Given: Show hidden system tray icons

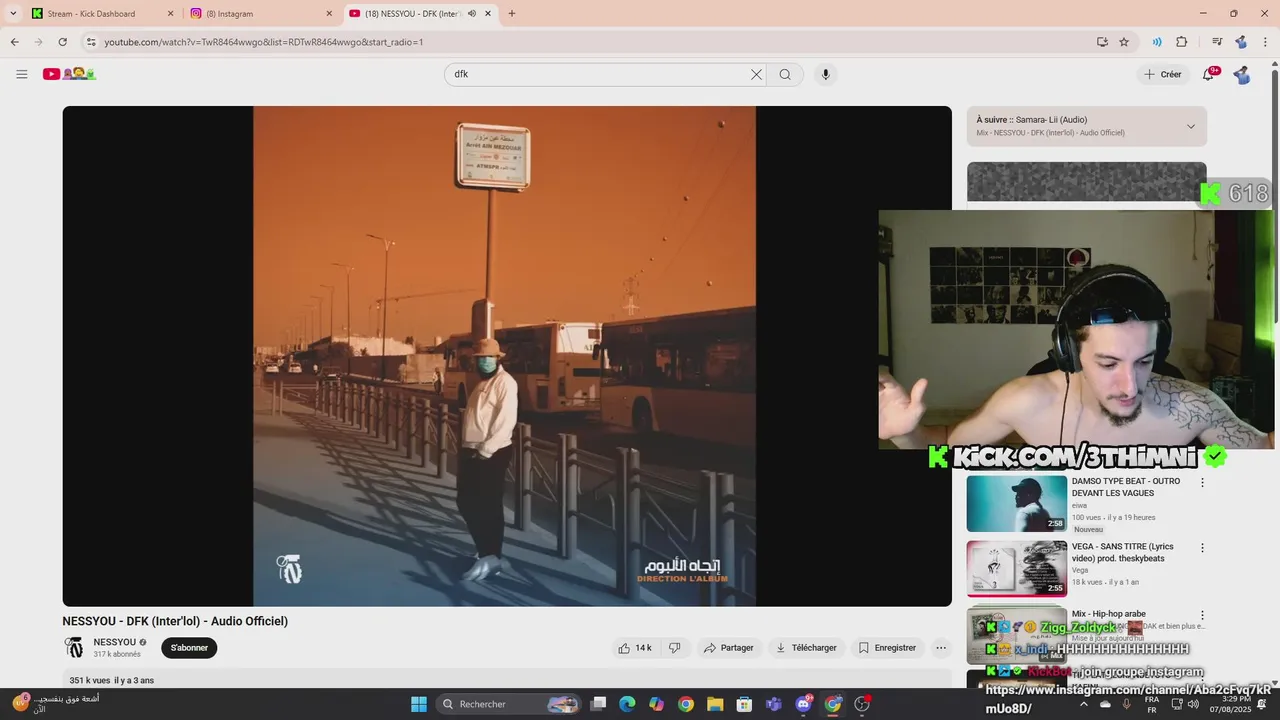Looking at the screenshot, I should pos(1084,704).
